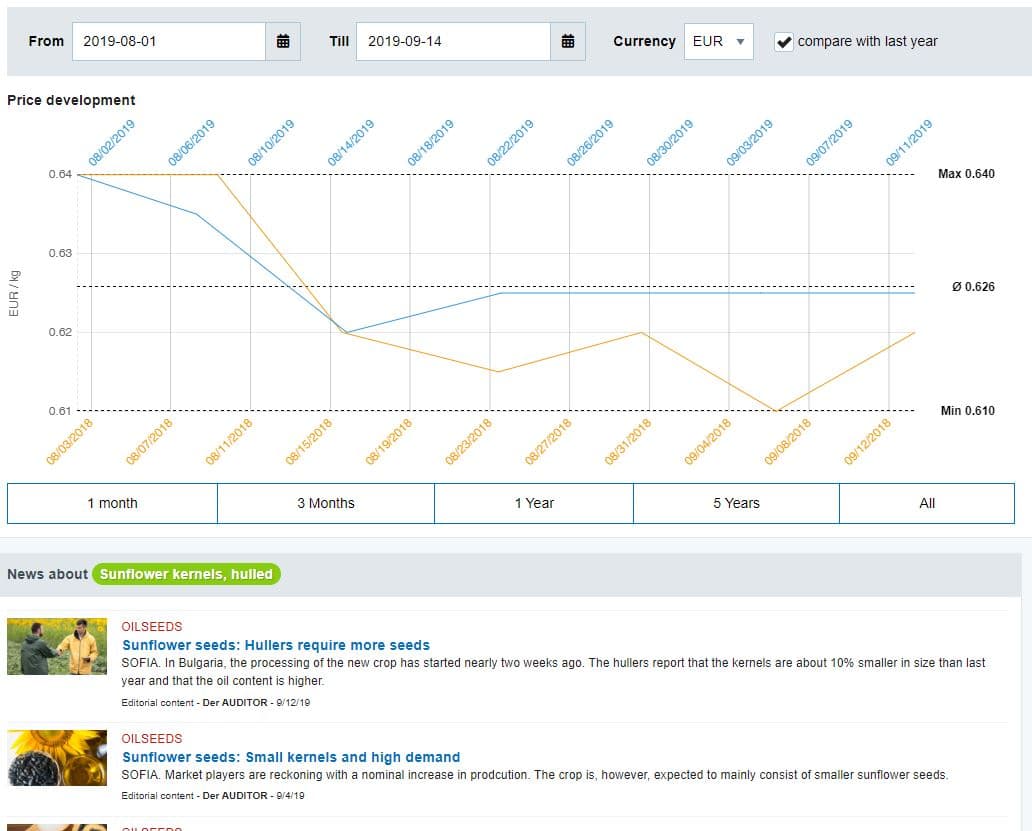Viewport: 1032px width, 831px height.
Task: Toggle the compare with last year checkbox
Action: click(783, 41)
